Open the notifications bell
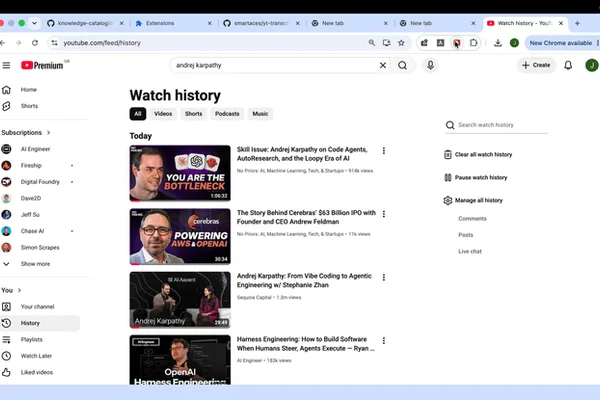Viewport: 600px width, 400px height. [568, 65]
